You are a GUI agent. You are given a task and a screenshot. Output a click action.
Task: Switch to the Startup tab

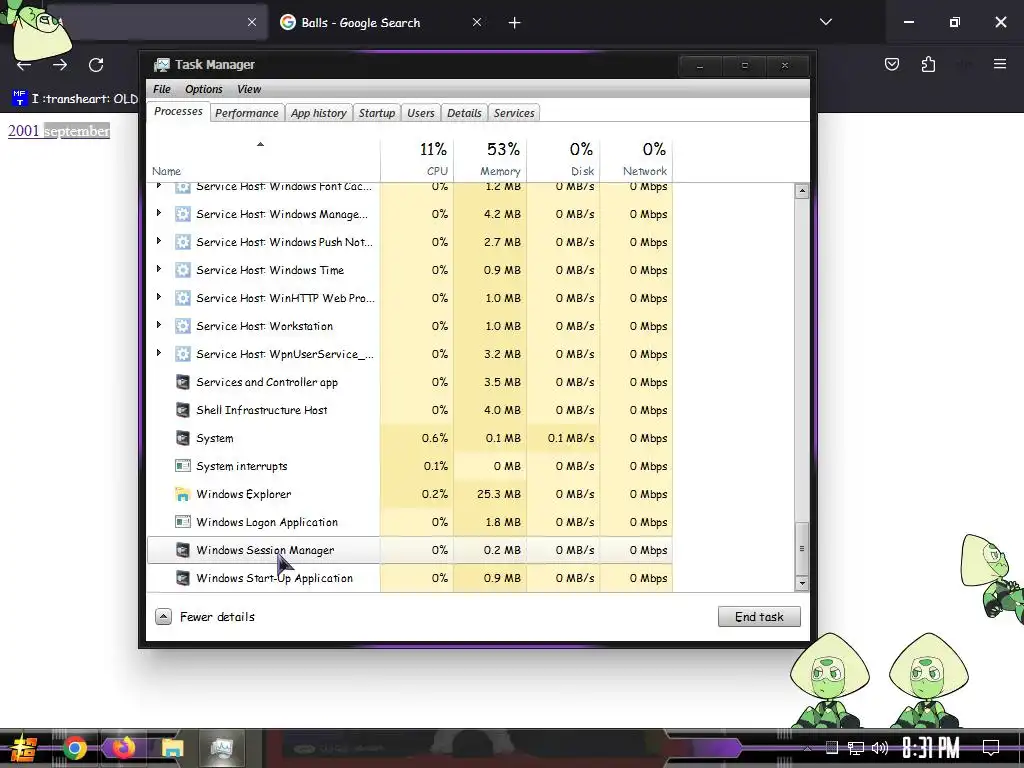point(377,113)
